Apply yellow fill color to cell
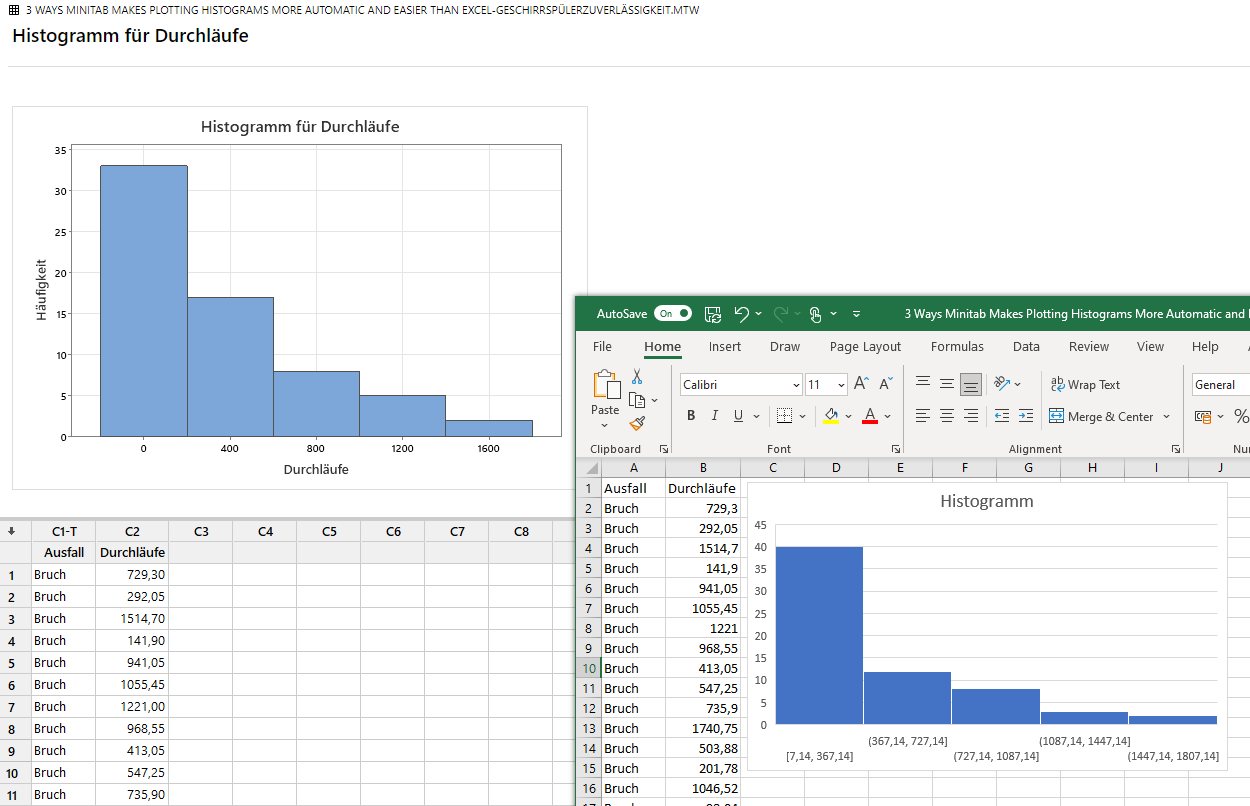Viewport: 1250px width, 806px height. (831, 416)
